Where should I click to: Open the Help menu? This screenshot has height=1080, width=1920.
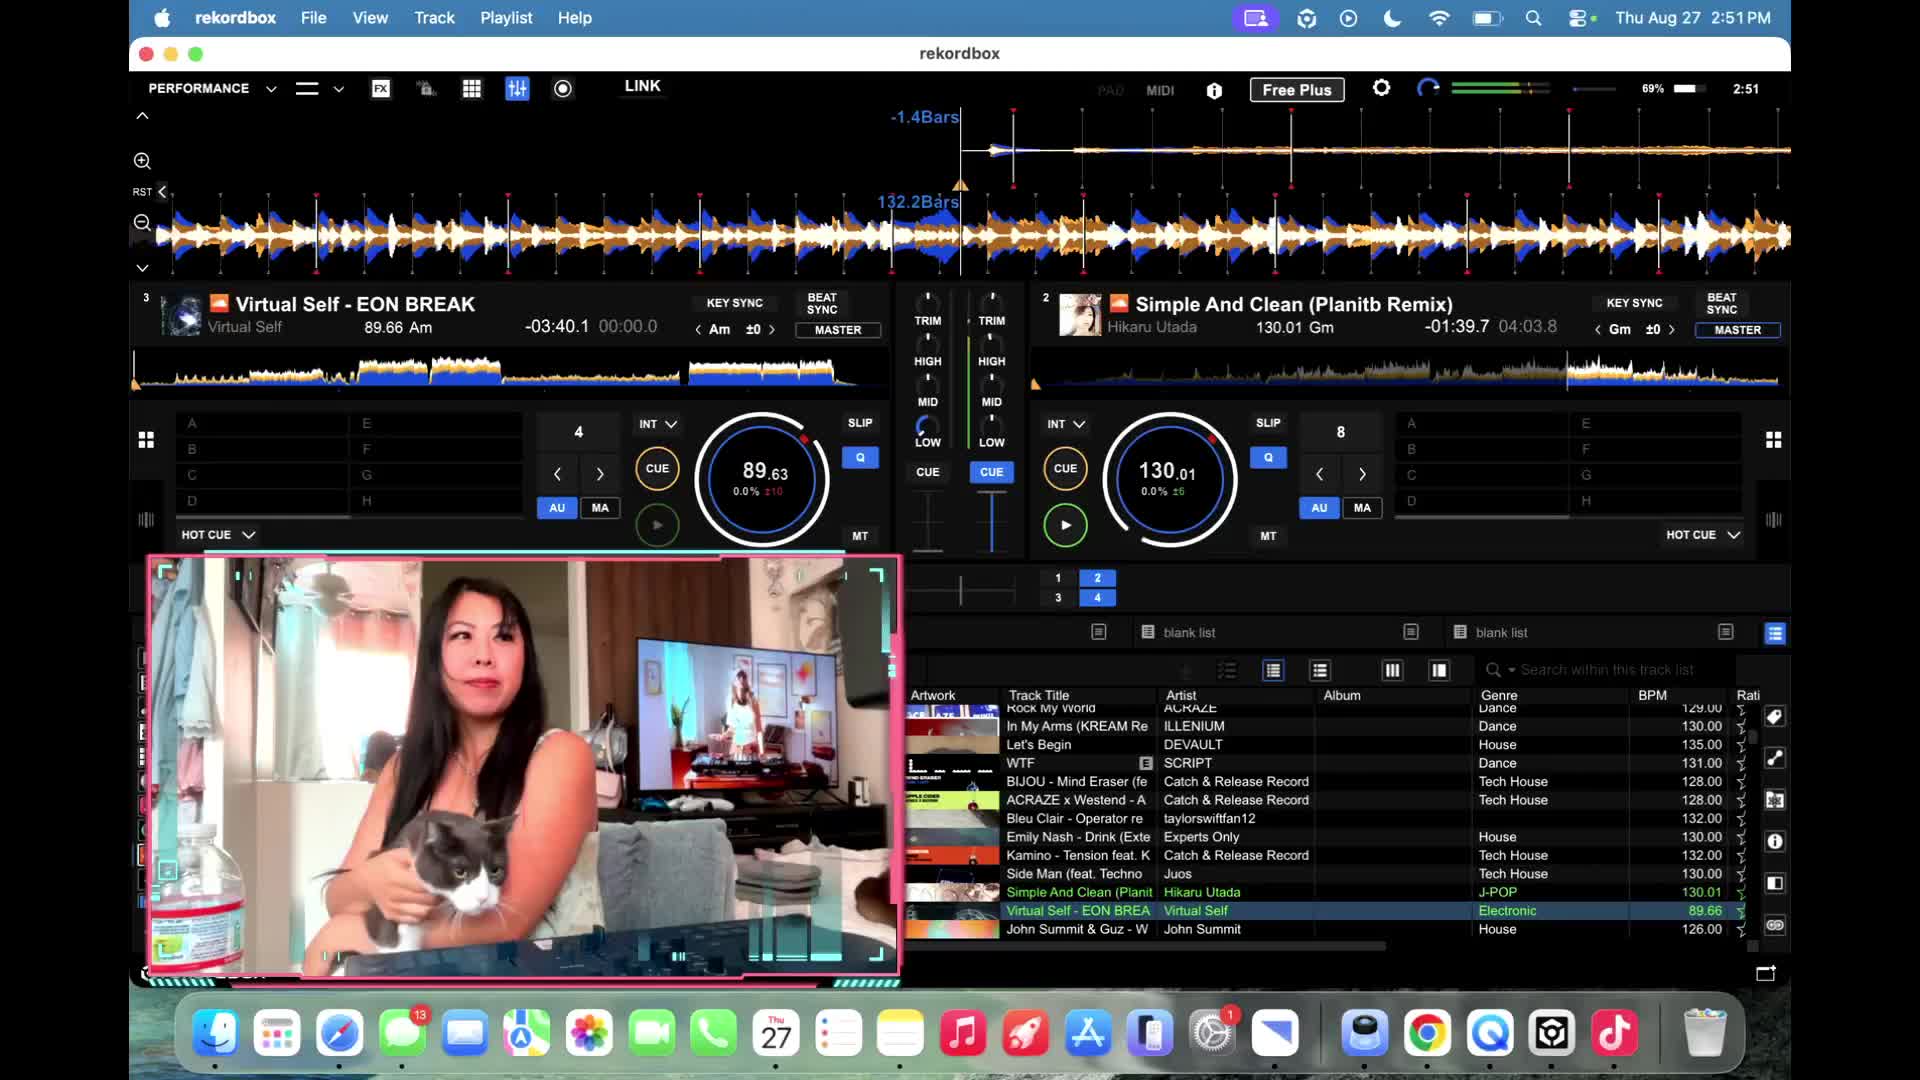pyautogui.click(x=575, y=18)
